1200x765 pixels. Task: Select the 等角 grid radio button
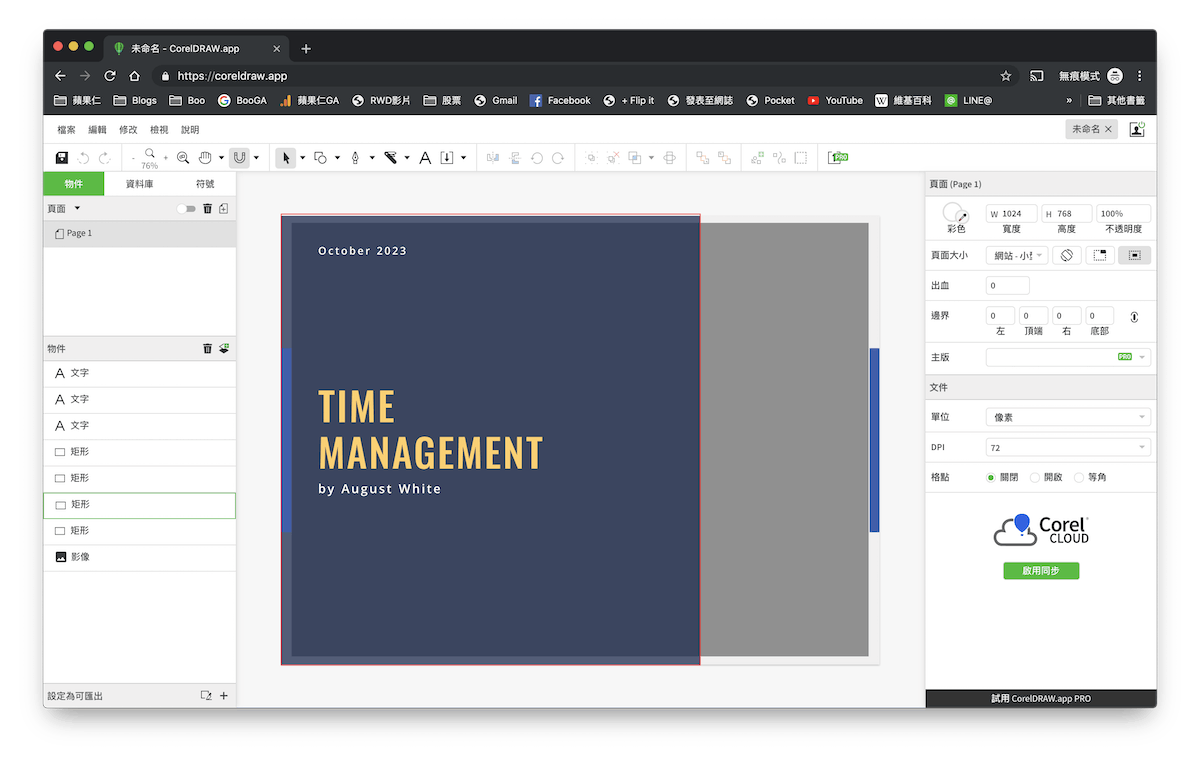pos(1078,477)
